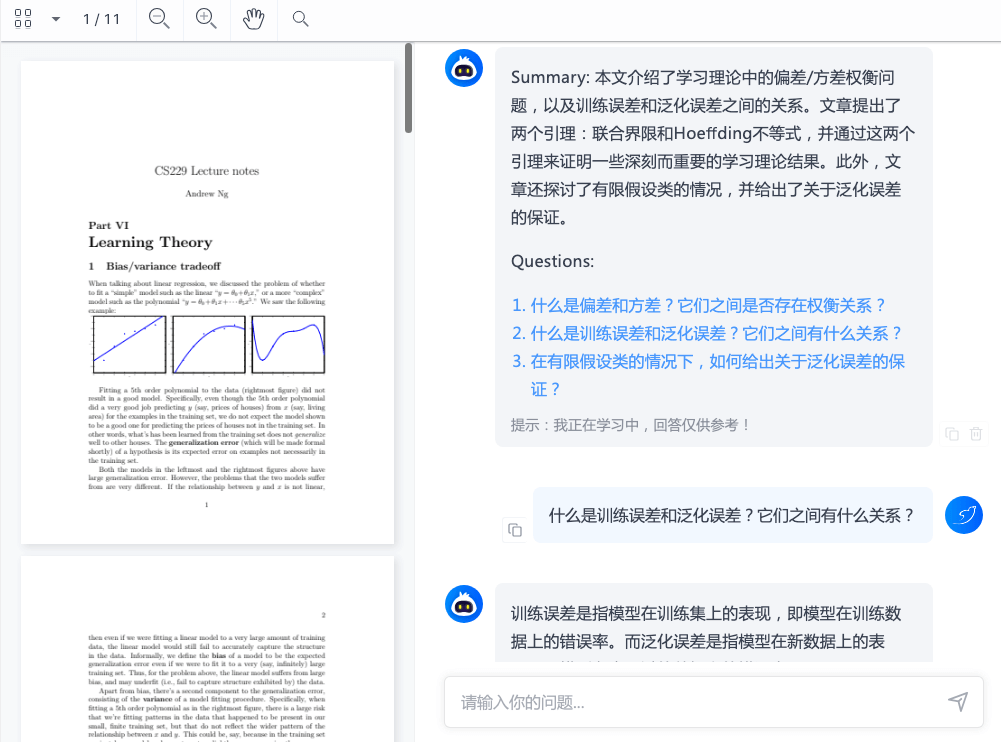Click the linear fit plot figure in the PDF

click(x=130, y=345)
